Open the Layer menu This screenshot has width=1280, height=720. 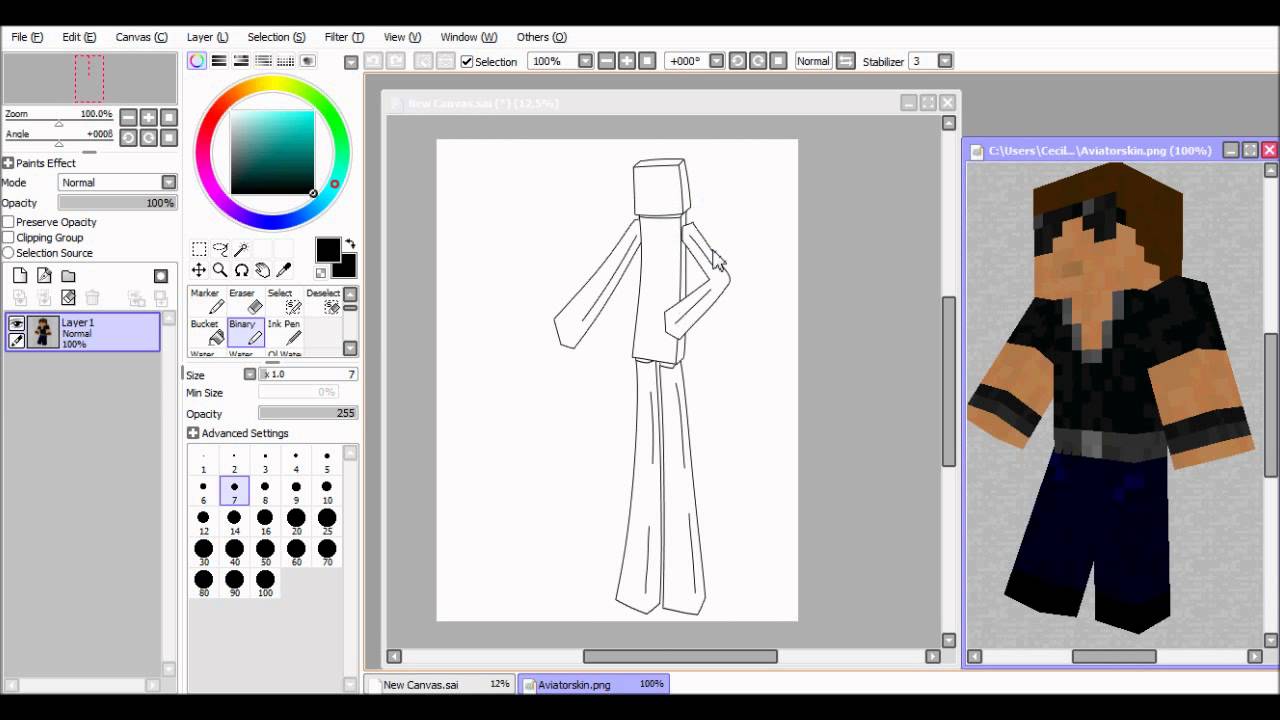pos(207,37)
